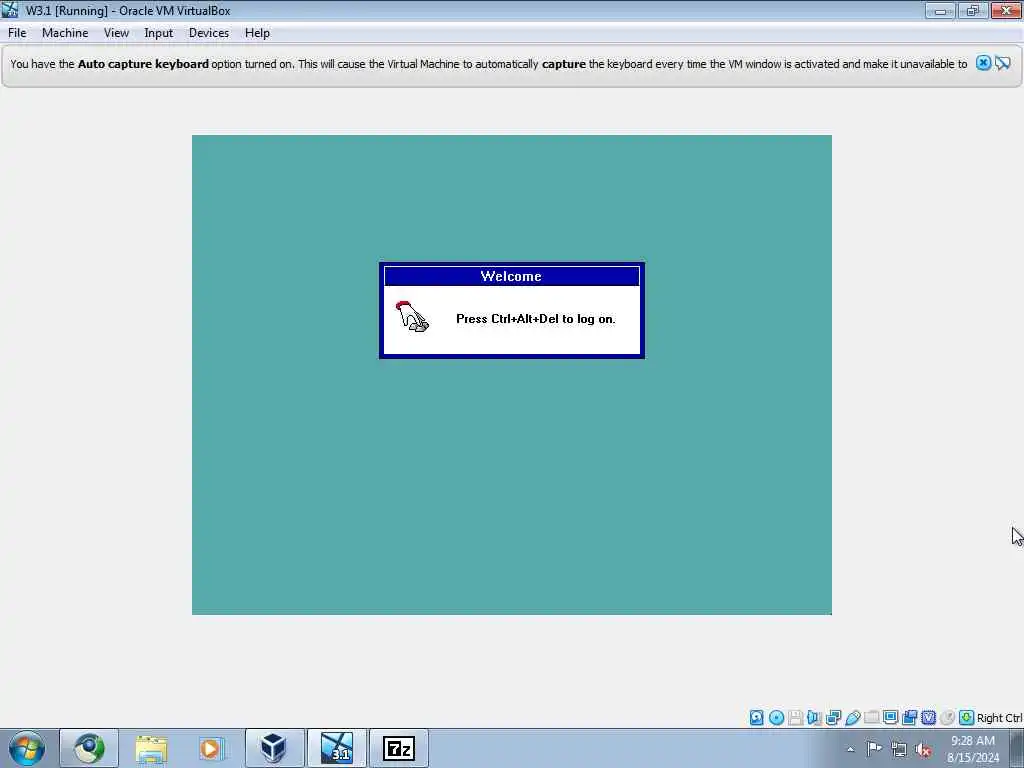Click the display settings indicator

(890, 718)
